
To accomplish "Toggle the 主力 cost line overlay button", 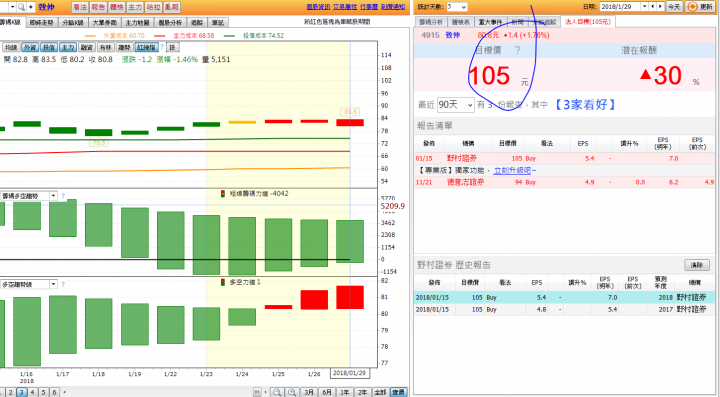I will [68, 47].
